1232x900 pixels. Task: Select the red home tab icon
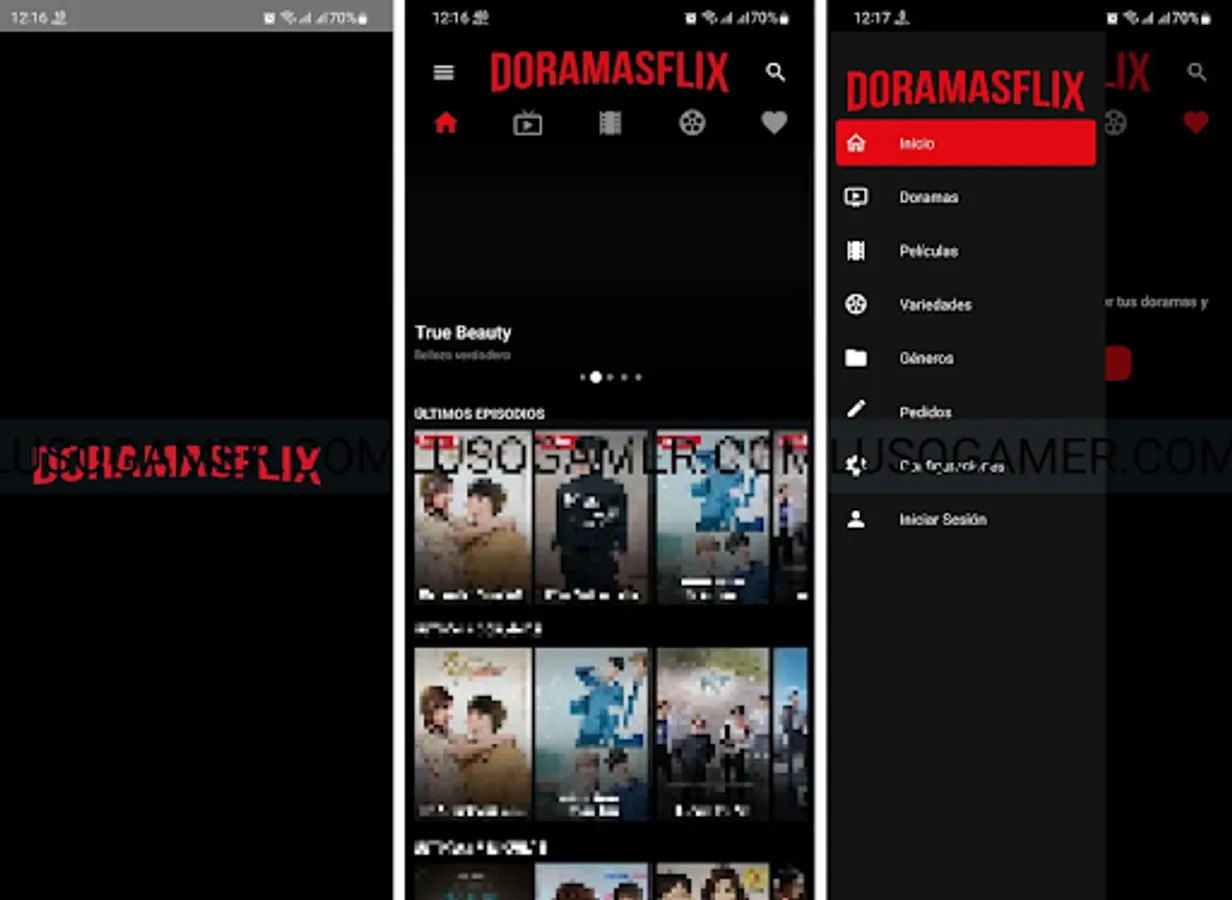(445, 123)
